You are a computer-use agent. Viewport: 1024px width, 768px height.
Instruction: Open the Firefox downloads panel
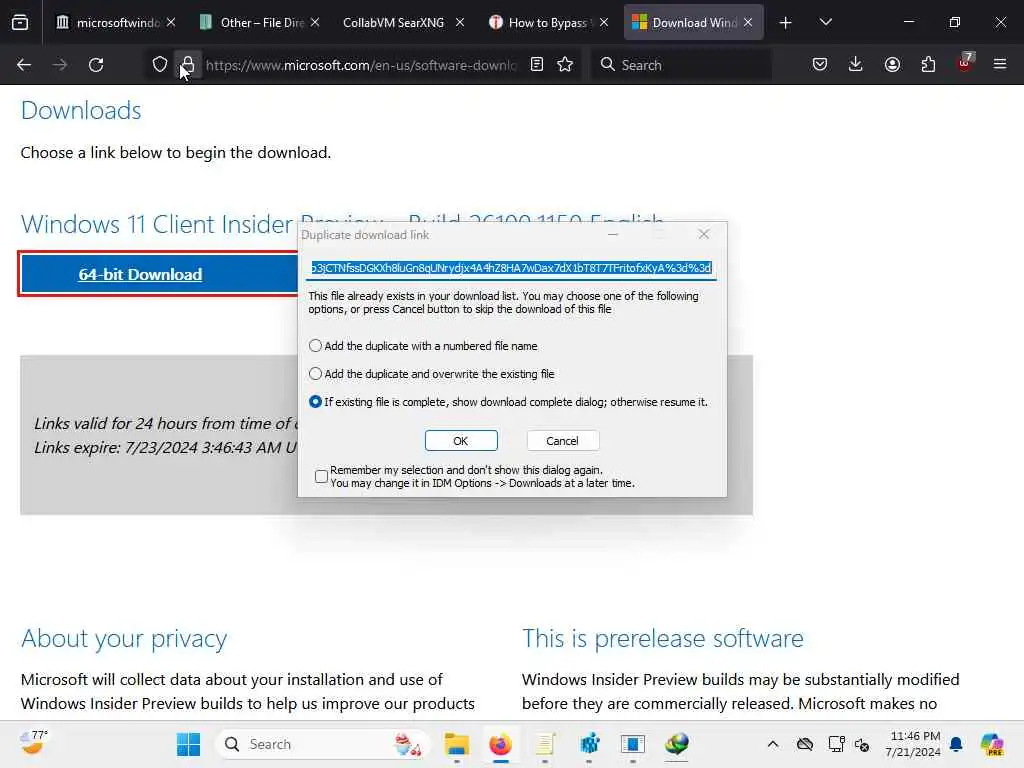tap(856, 64)
